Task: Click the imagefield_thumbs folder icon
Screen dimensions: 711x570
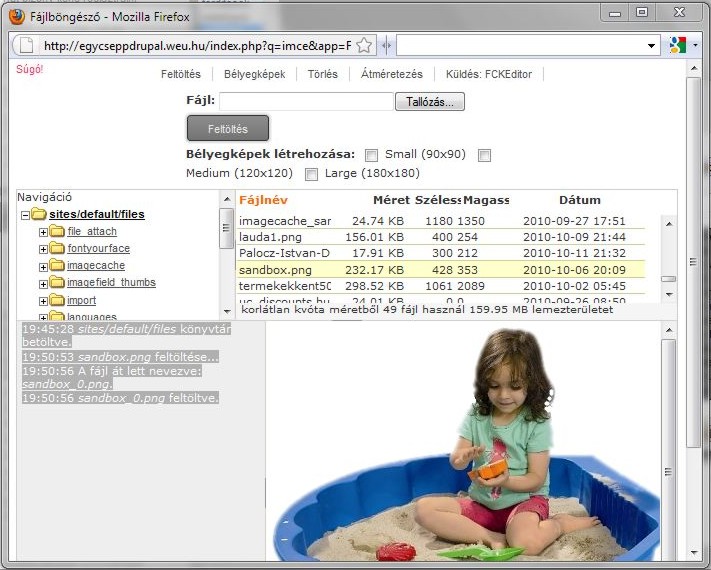Action: 57,282
